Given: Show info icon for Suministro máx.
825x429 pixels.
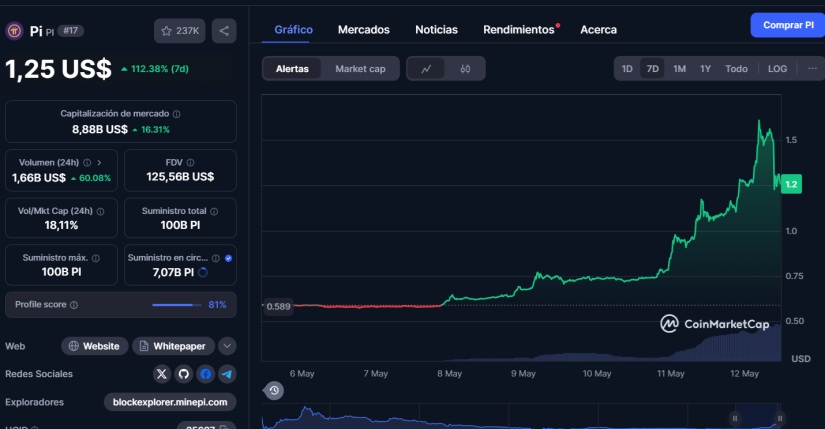Looking at the screenshot, I should click(x=96, y=258).
